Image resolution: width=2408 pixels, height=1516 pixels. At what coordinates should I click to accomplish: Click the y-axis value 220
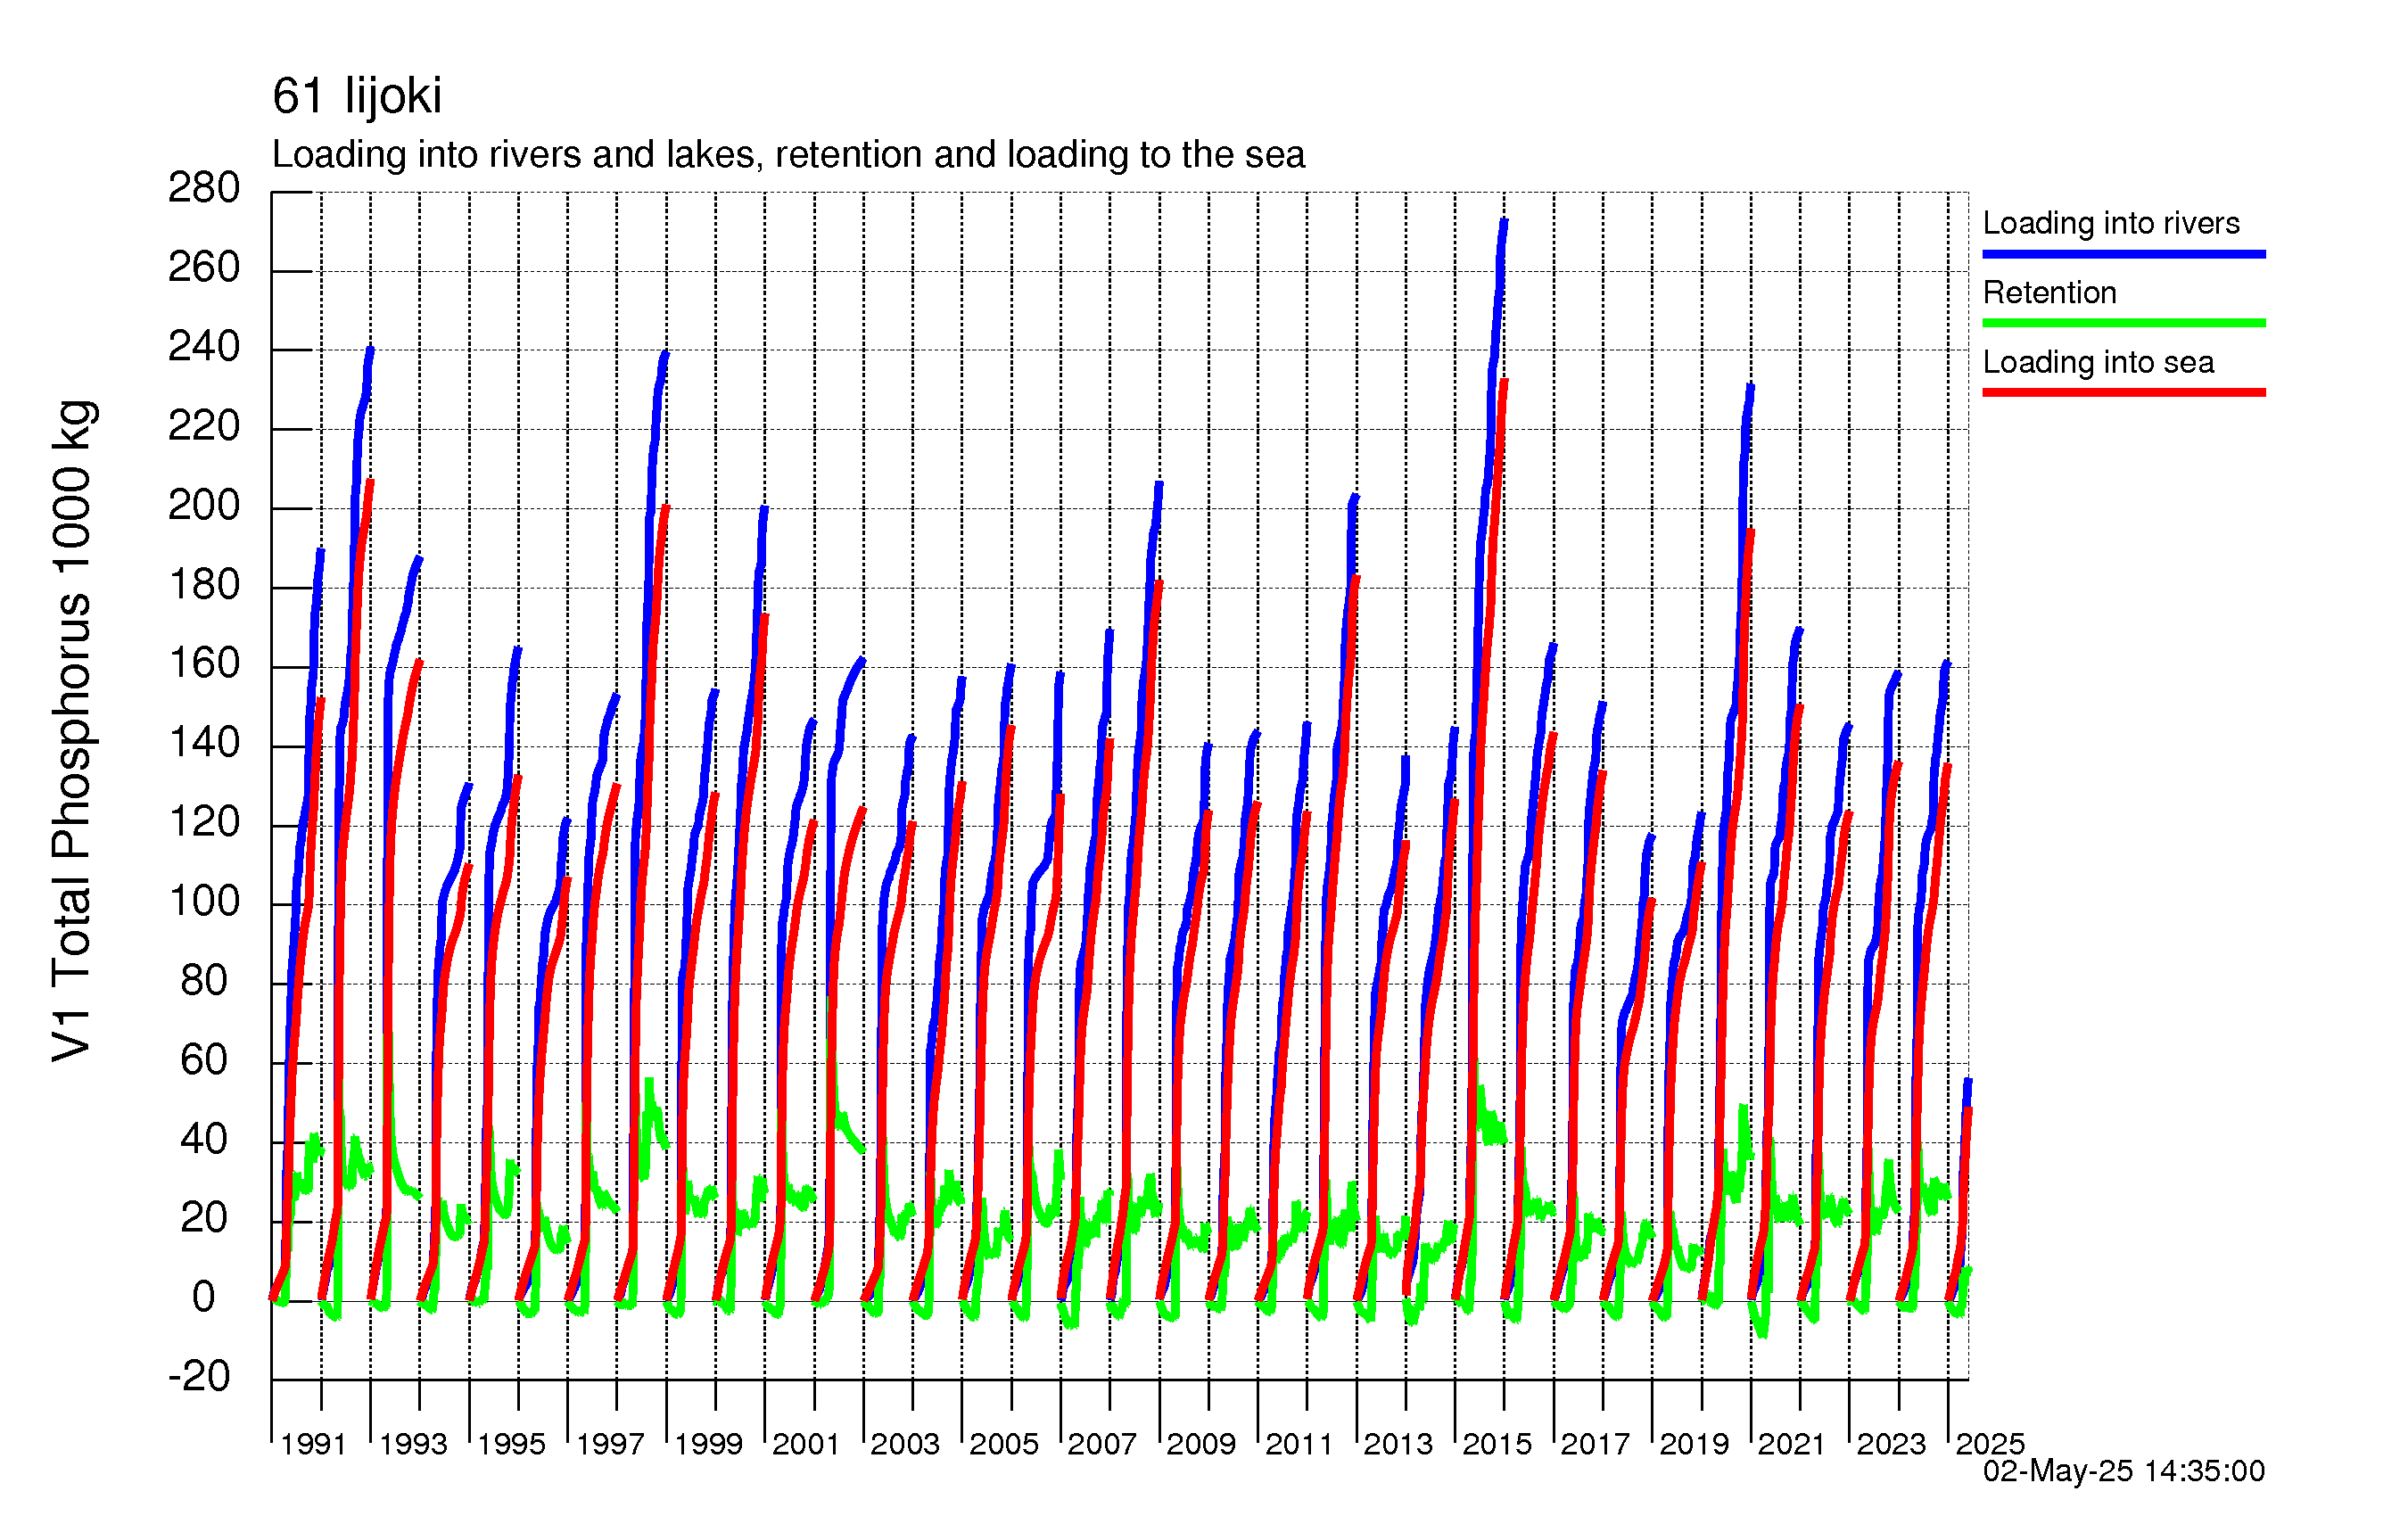pyautogui.click(x=204, y=427)
